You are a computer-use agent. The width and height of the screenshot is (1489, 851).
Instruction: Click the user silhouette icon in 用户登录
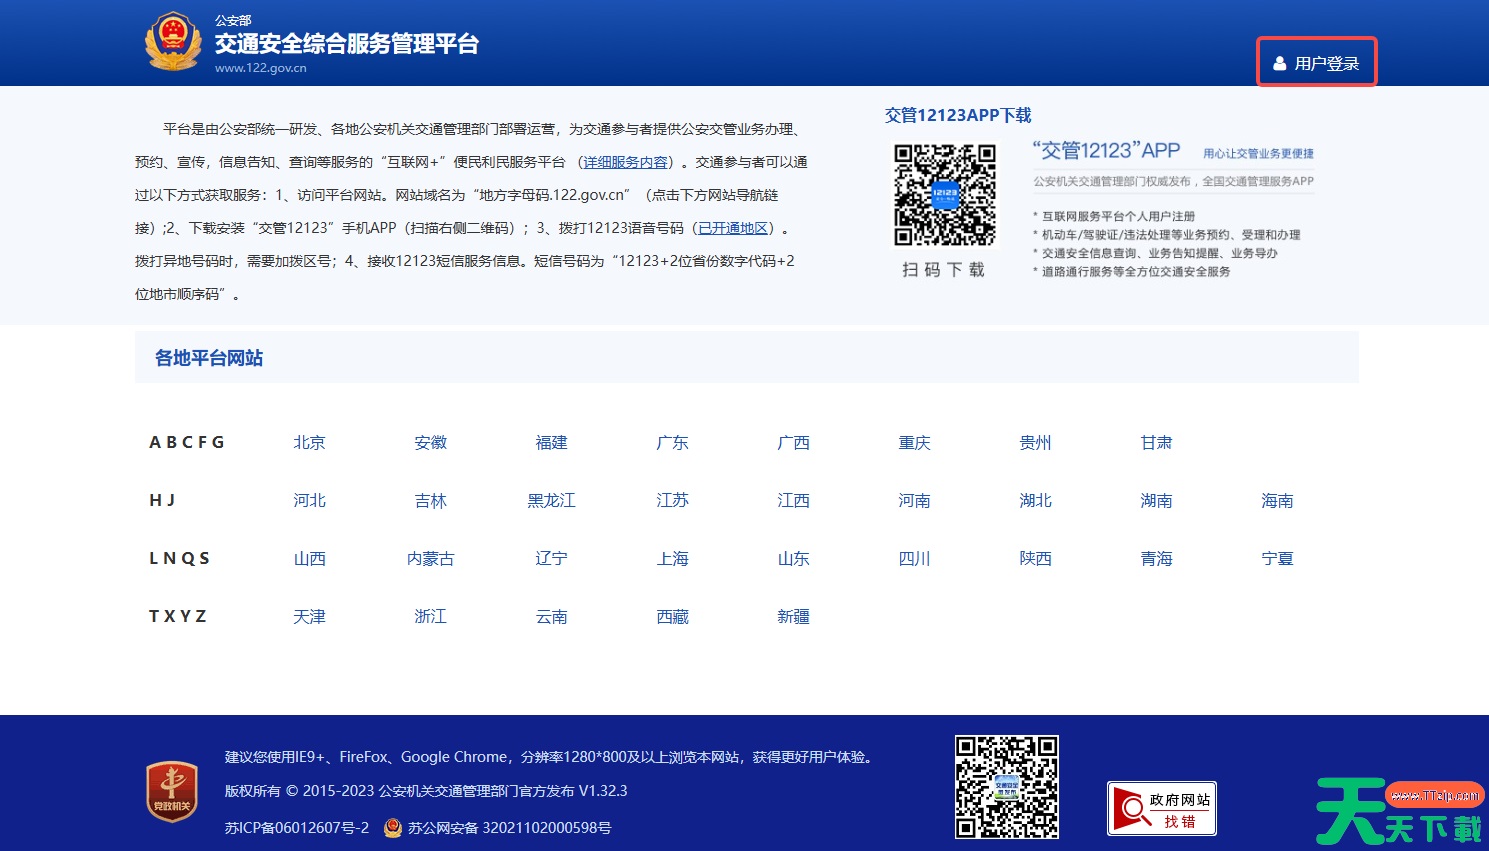pyautogui.click(x=1280, y=62)
